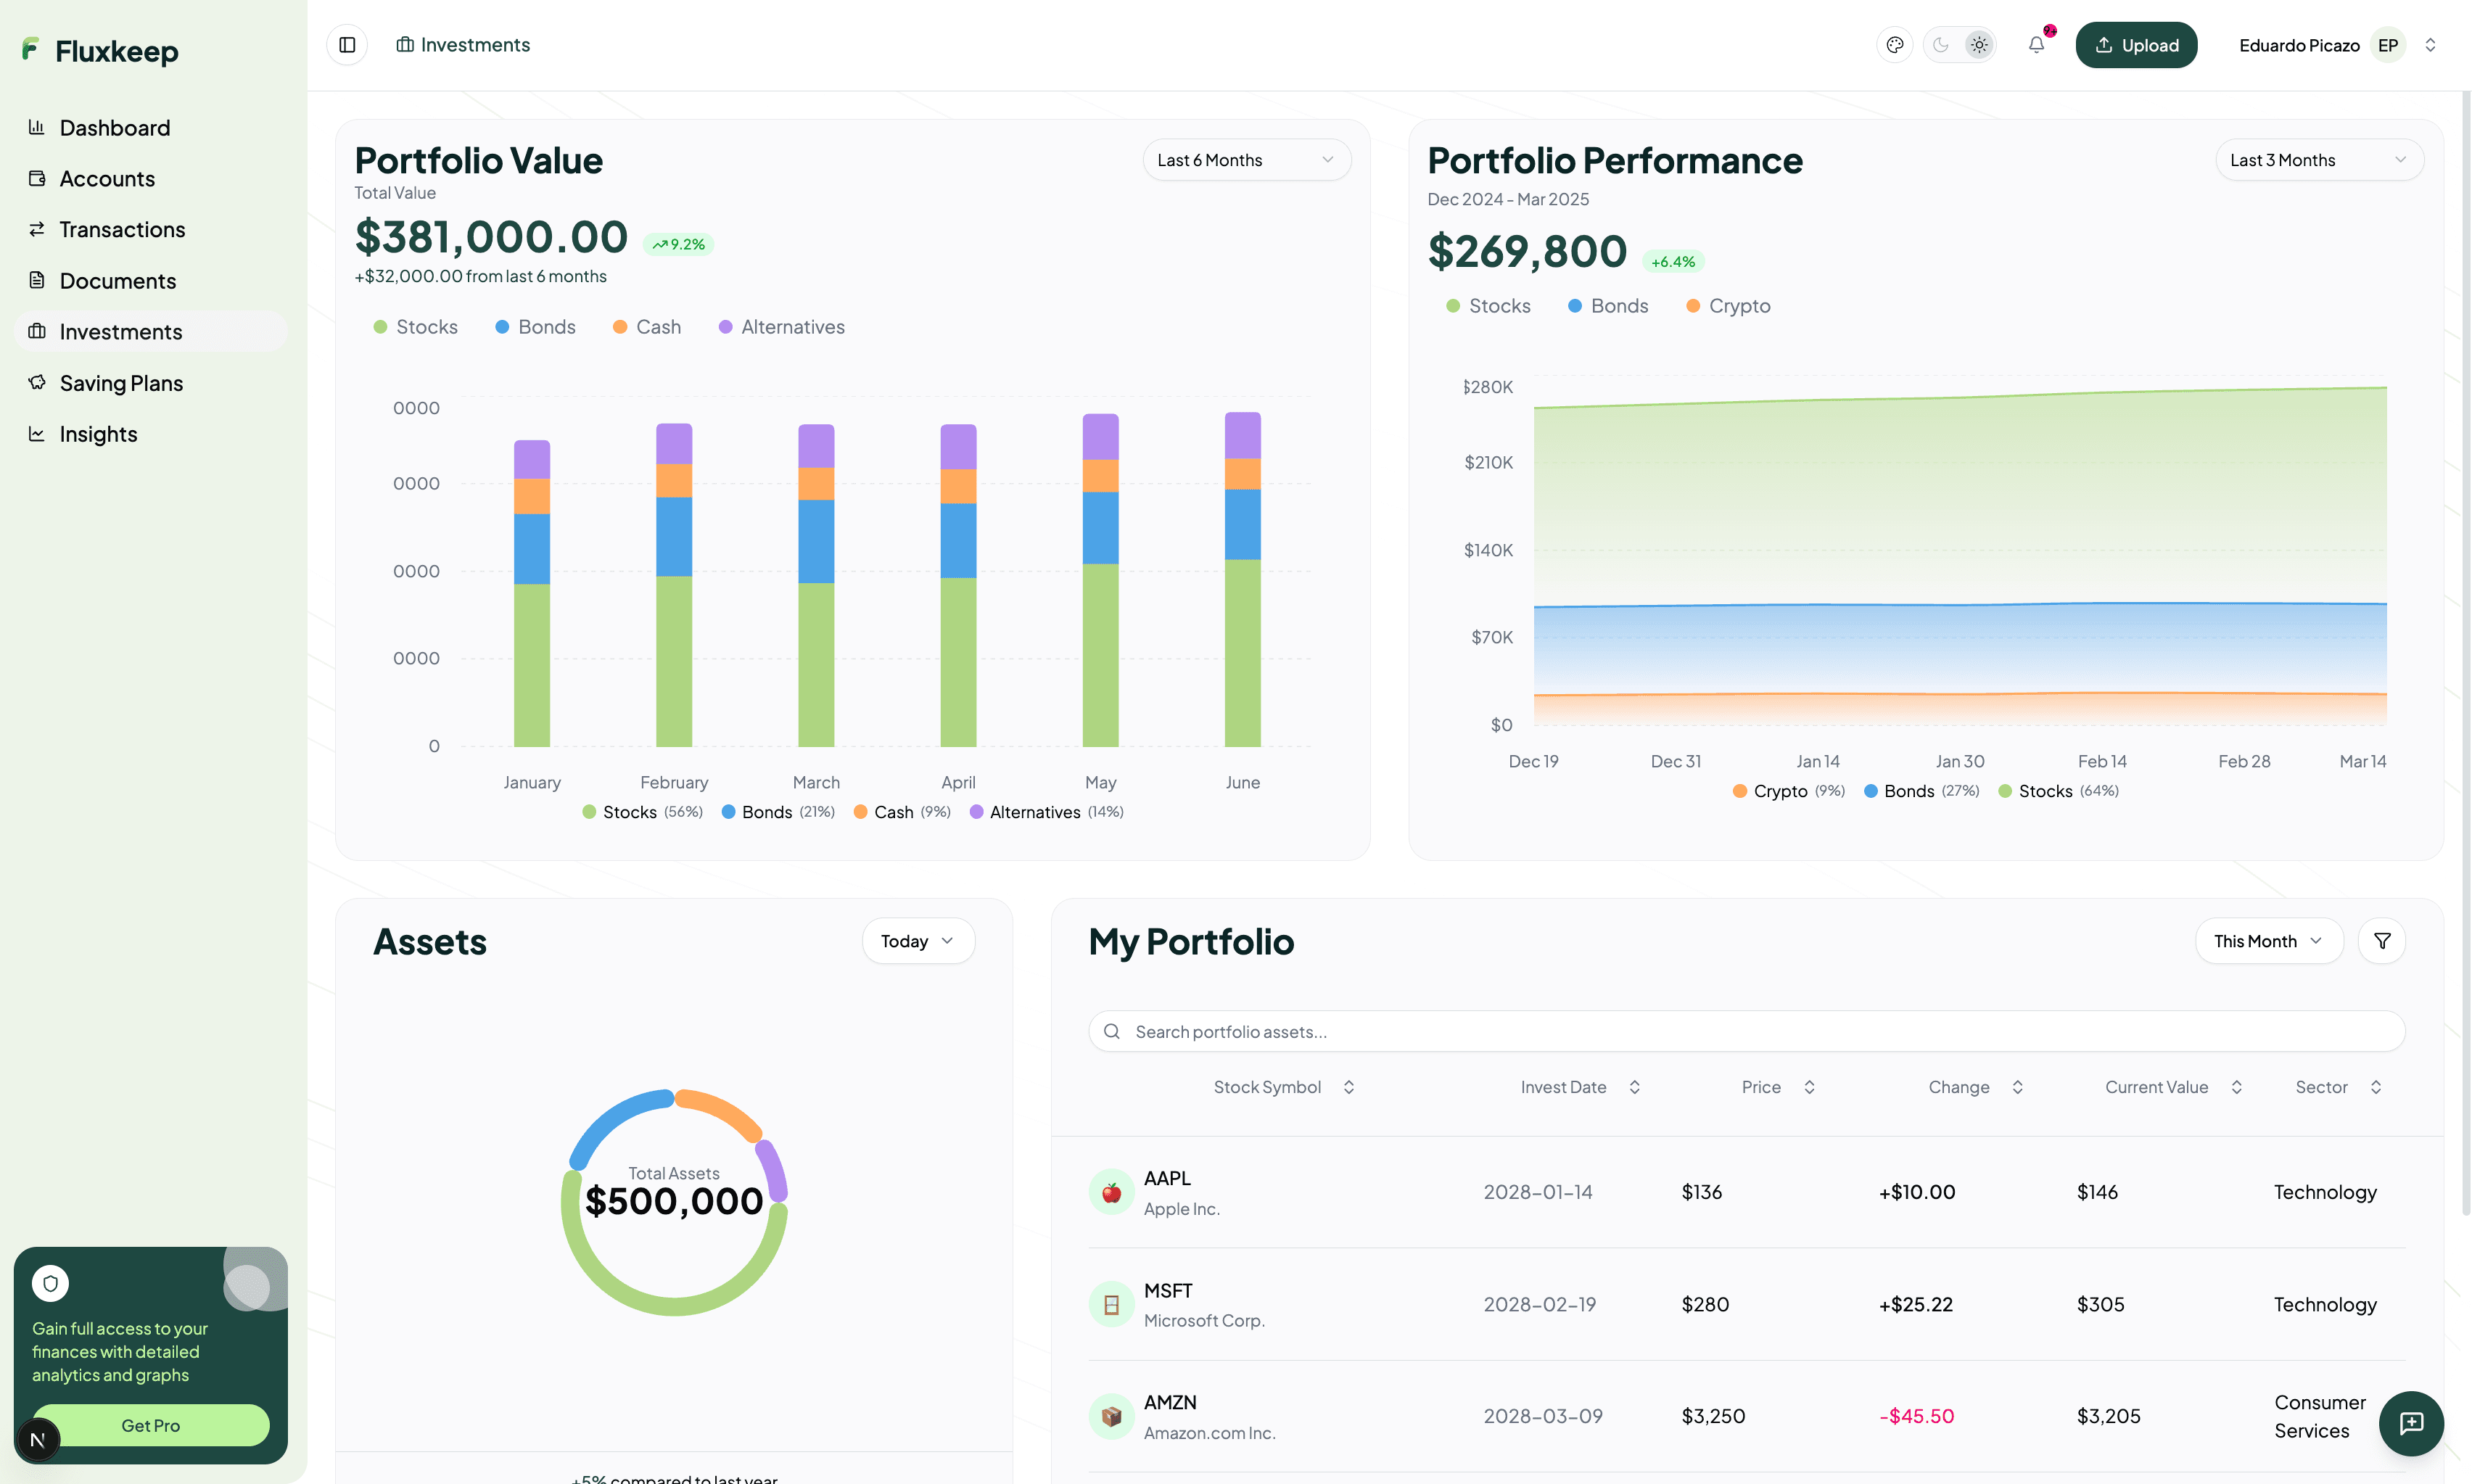This screenshot has width=2472, height=1484.
Task: Click the Apple AAPL stock icon
Action: coord(1111,1192)
